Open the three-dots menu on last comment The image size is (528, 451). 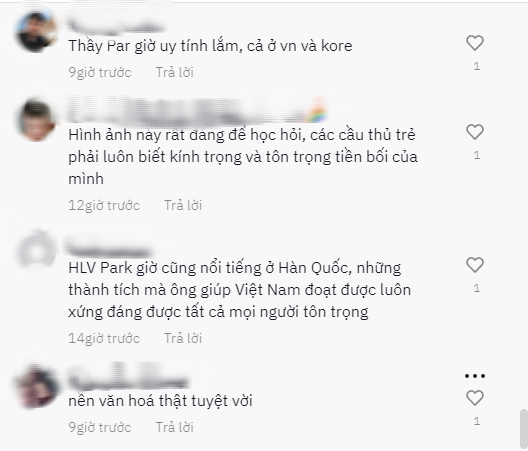pyautogui.click(x=475, y=376)
